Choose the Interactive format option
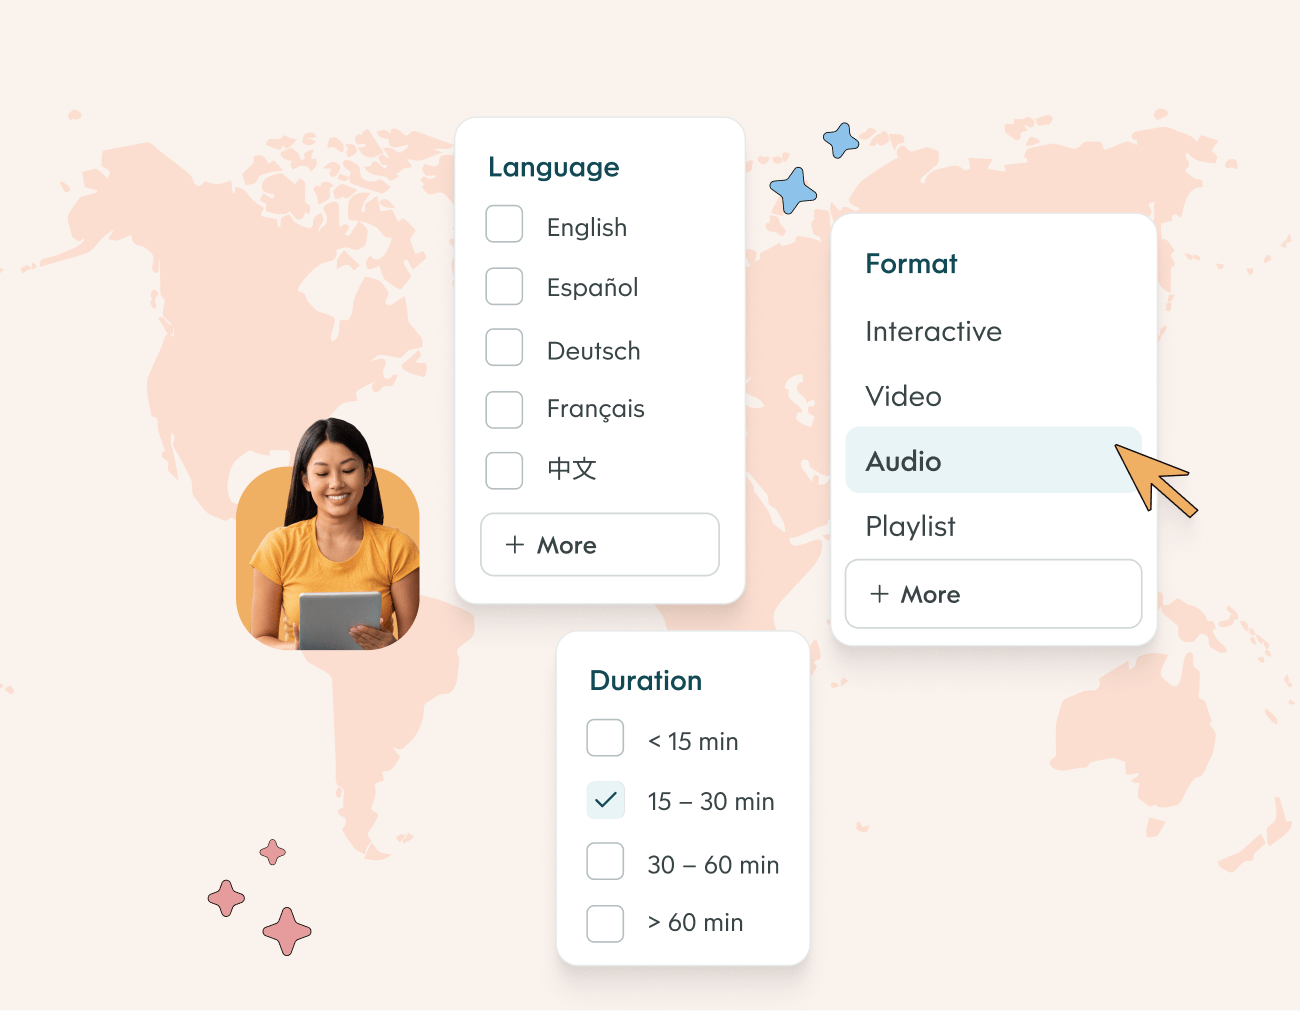The height and width of the screenshot is (1011, 1300). (933, 332)
